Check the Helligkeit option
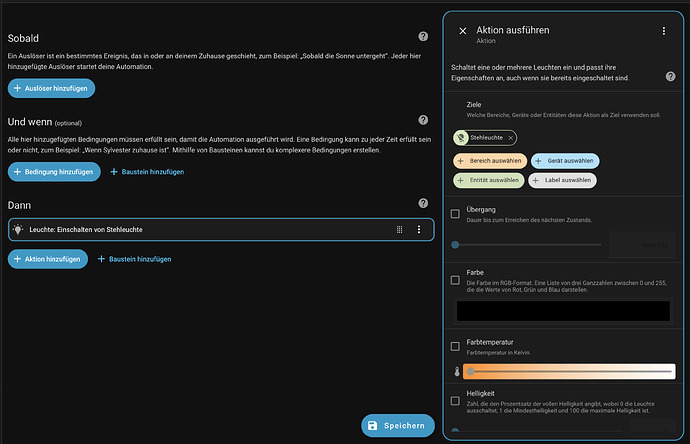This screenshot has width=690, height=444. (x=456, y=400)
